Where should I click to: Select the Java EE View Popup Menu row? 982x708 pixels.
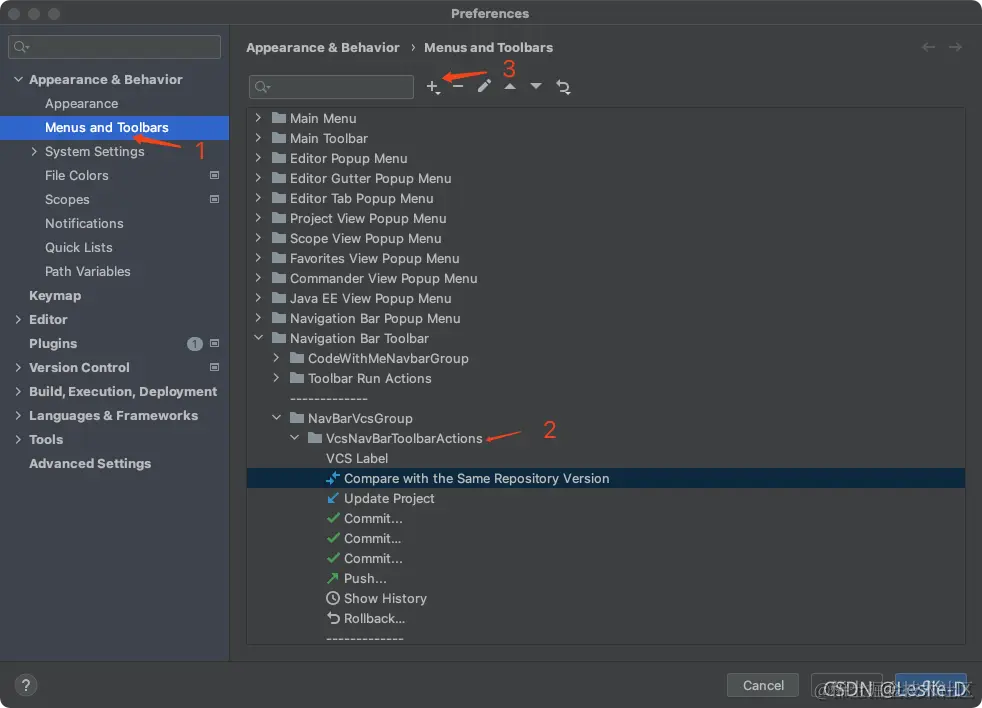click(x=606, y=298)
